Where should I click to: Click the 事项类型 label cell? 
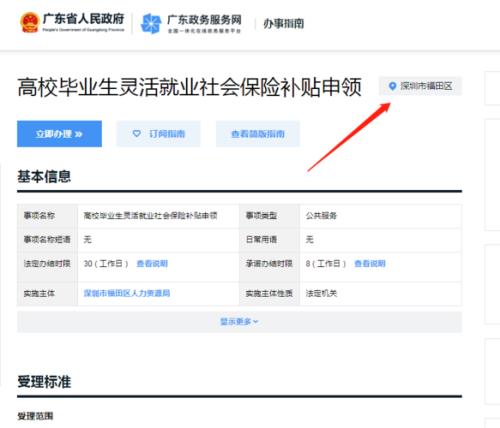point(269,216)
